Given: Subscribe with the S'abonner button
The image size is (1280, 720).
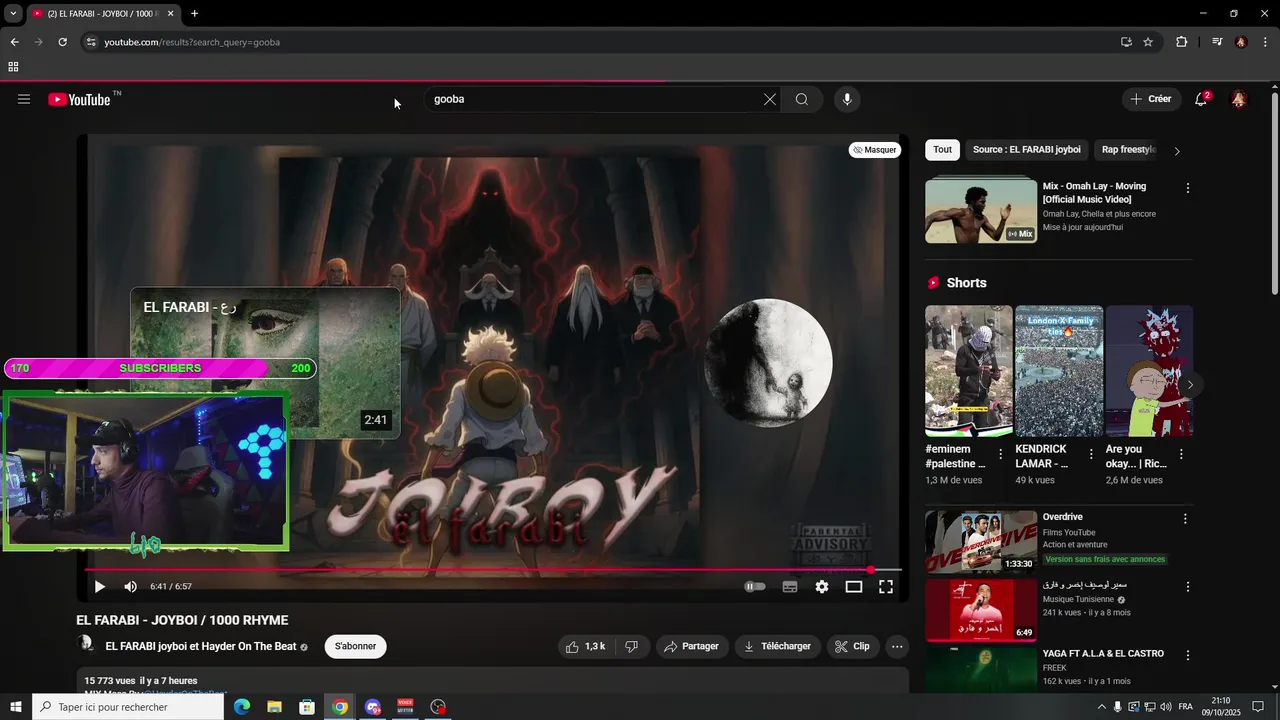Looking at the screenshot, I should [x=355, y=646].
